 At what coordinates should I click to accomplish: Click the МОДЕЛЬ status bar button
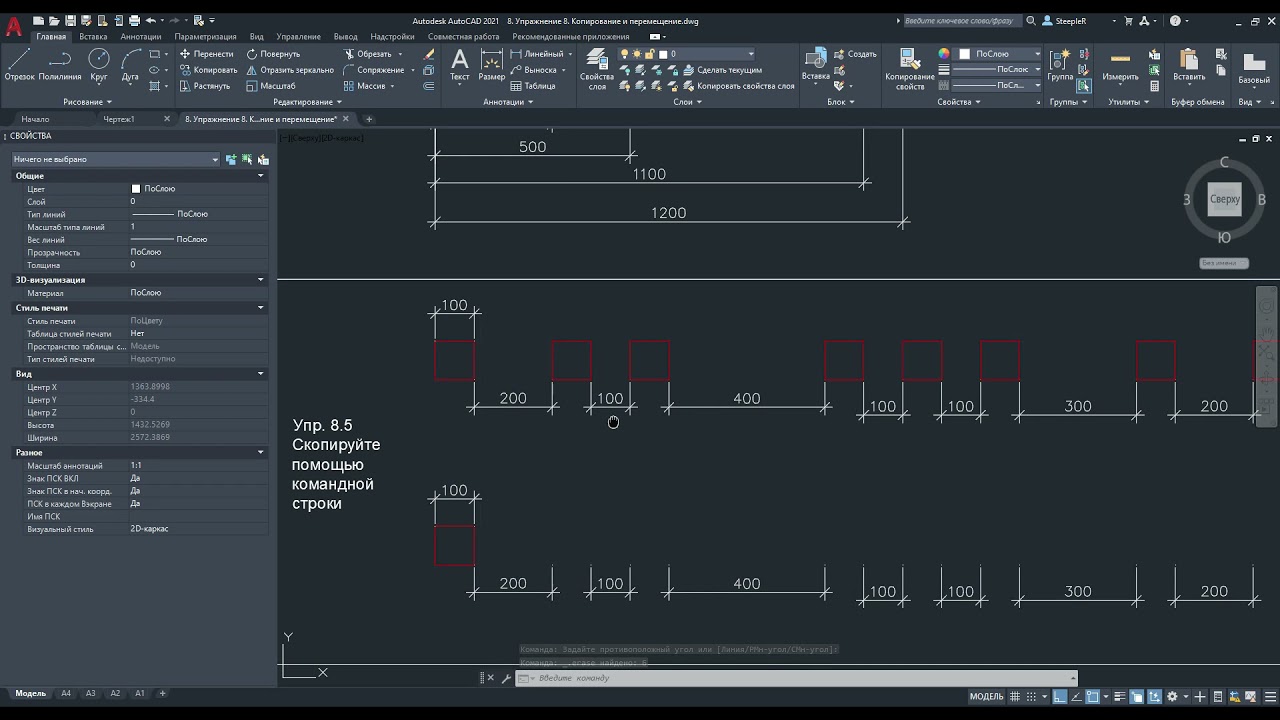[x=986, y=697]
